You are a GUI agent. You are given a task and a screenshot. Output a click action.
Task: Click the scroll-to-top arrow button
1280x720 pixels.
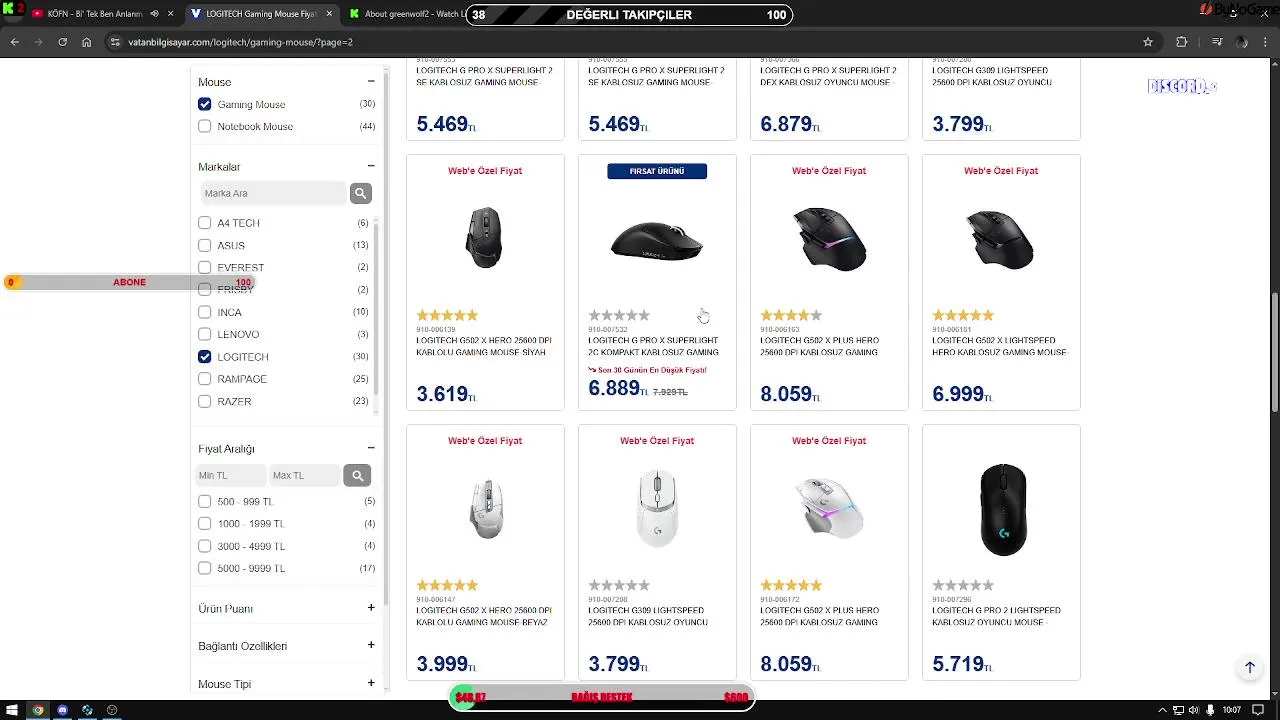(x=1249, y=667)
